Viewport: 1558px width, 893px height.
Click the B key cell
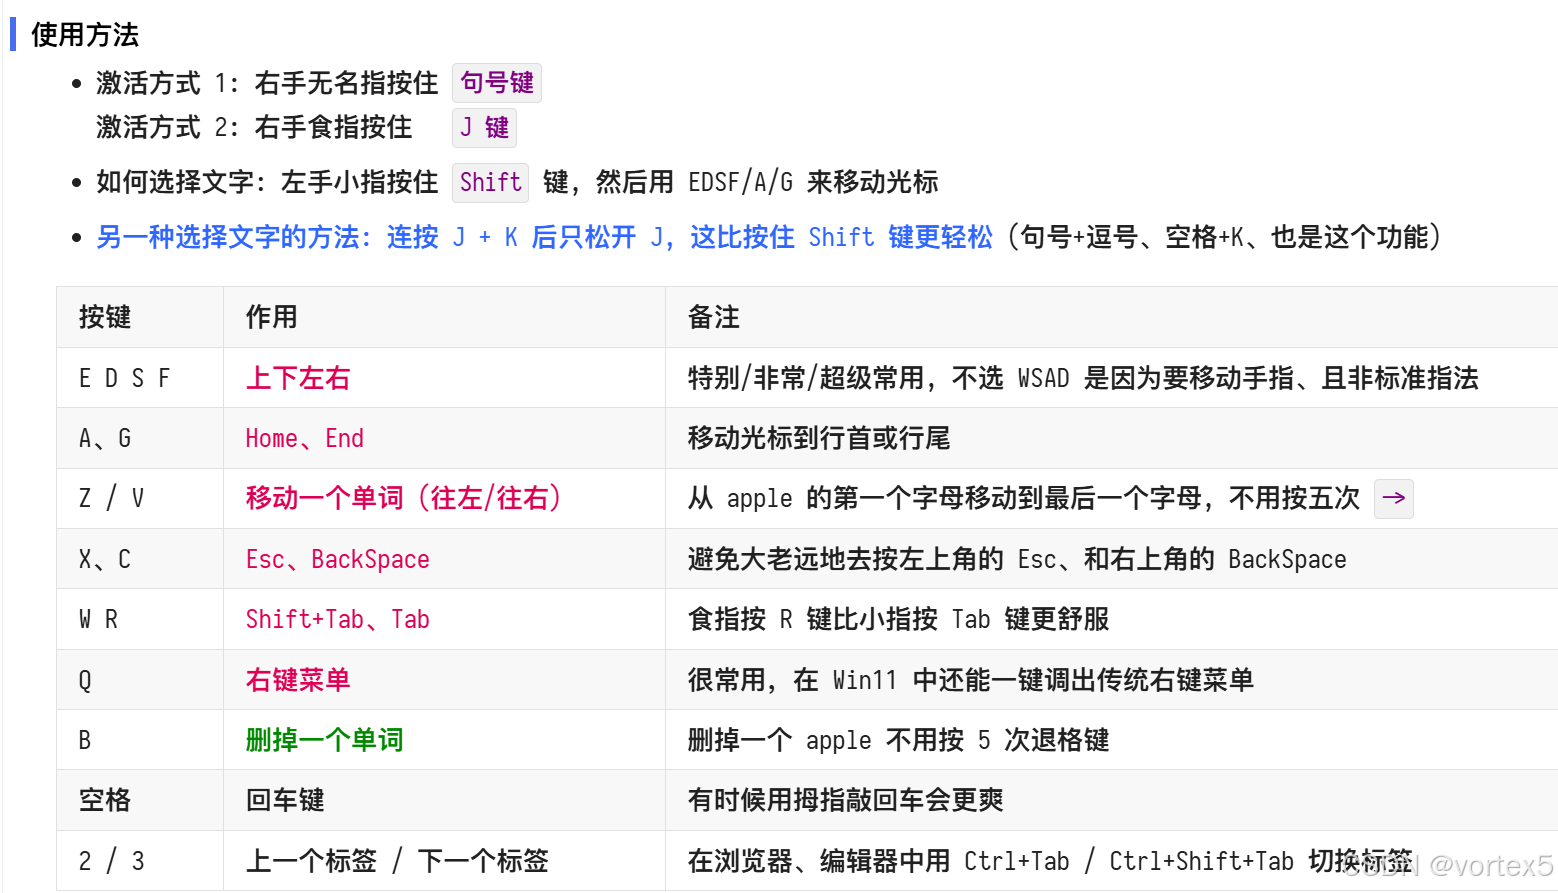[140, 740]
